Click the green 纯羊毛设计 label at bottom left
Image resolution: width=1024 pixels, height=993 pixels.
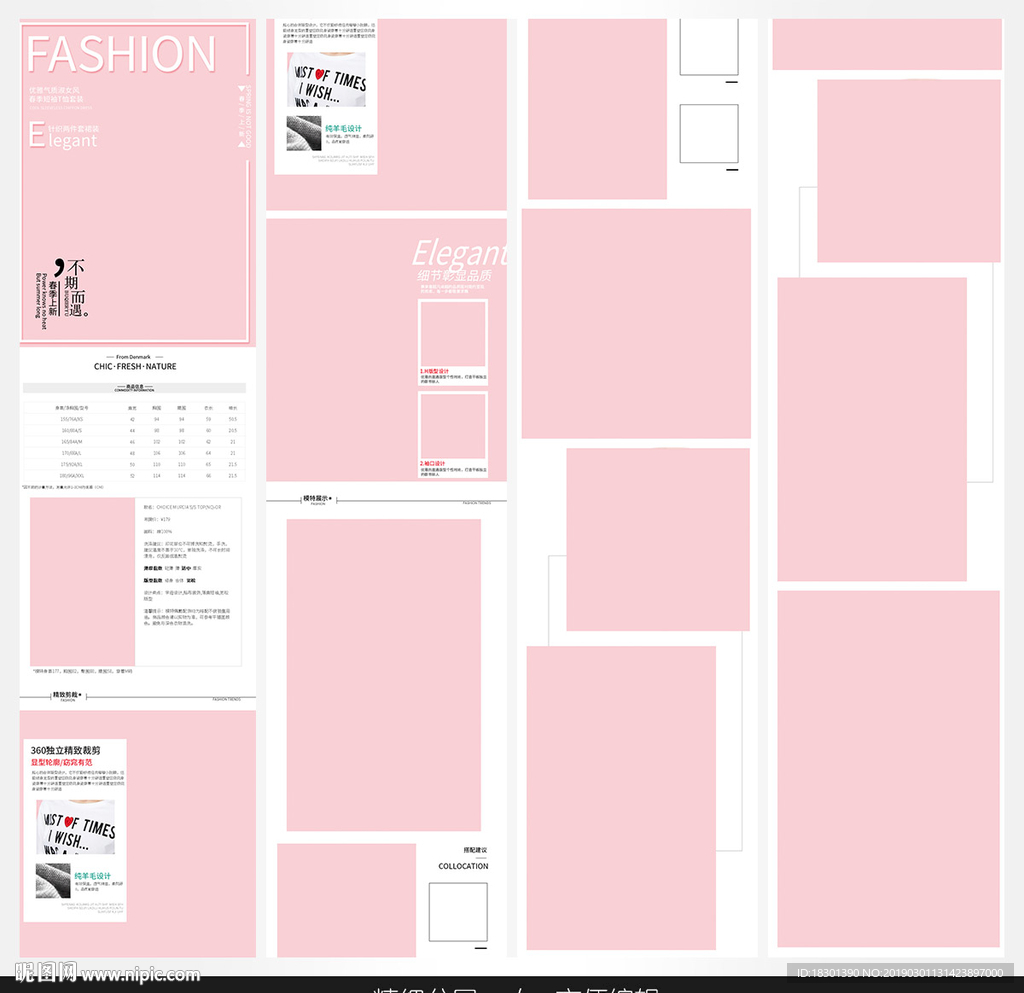coord(93,876)
